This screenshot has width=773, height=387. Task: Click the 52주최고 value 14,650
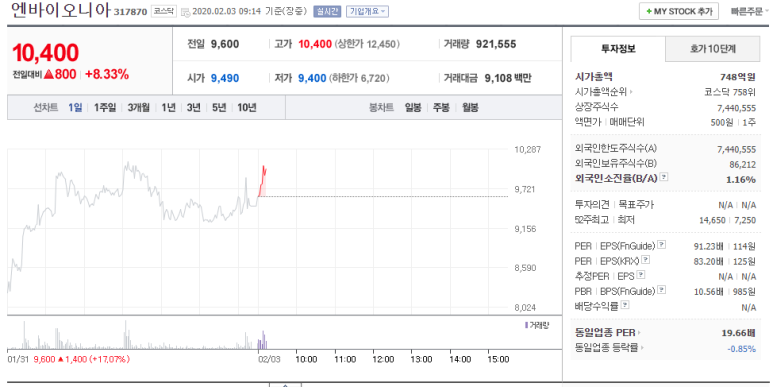pyautogui.click(x=712, y=220)
